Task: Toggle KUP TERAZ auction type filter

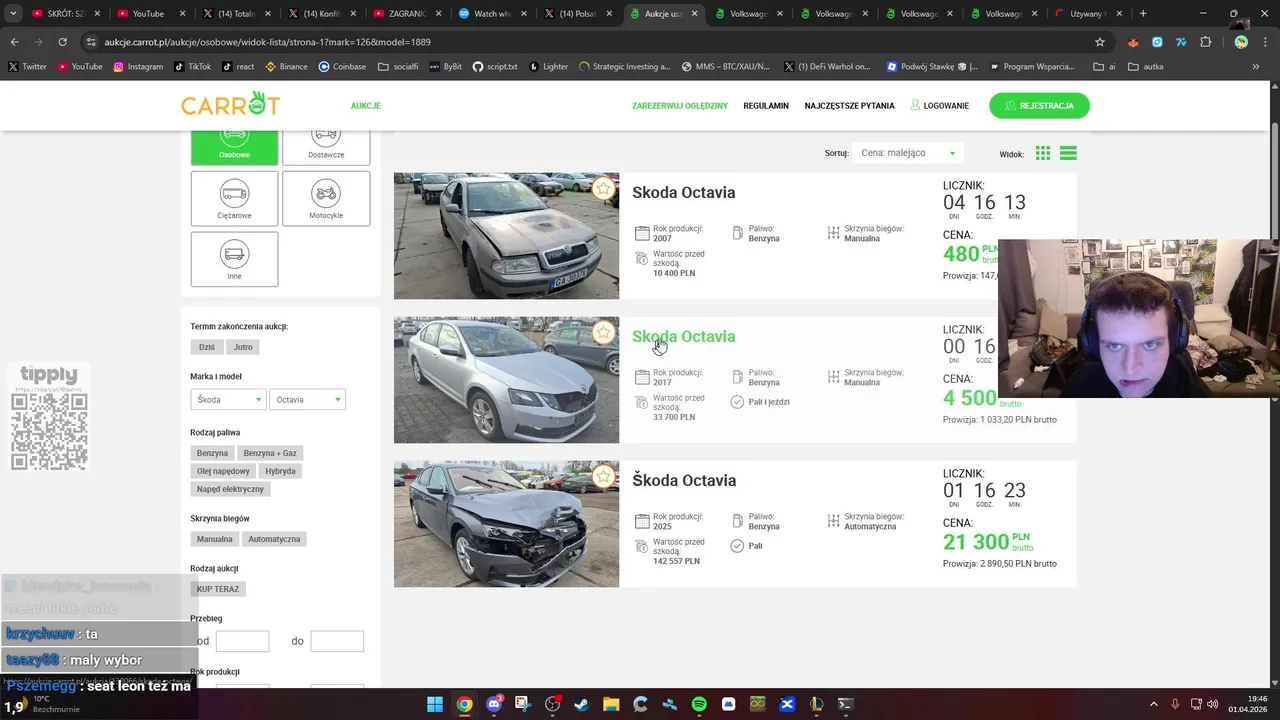Action: coord(218,589)
